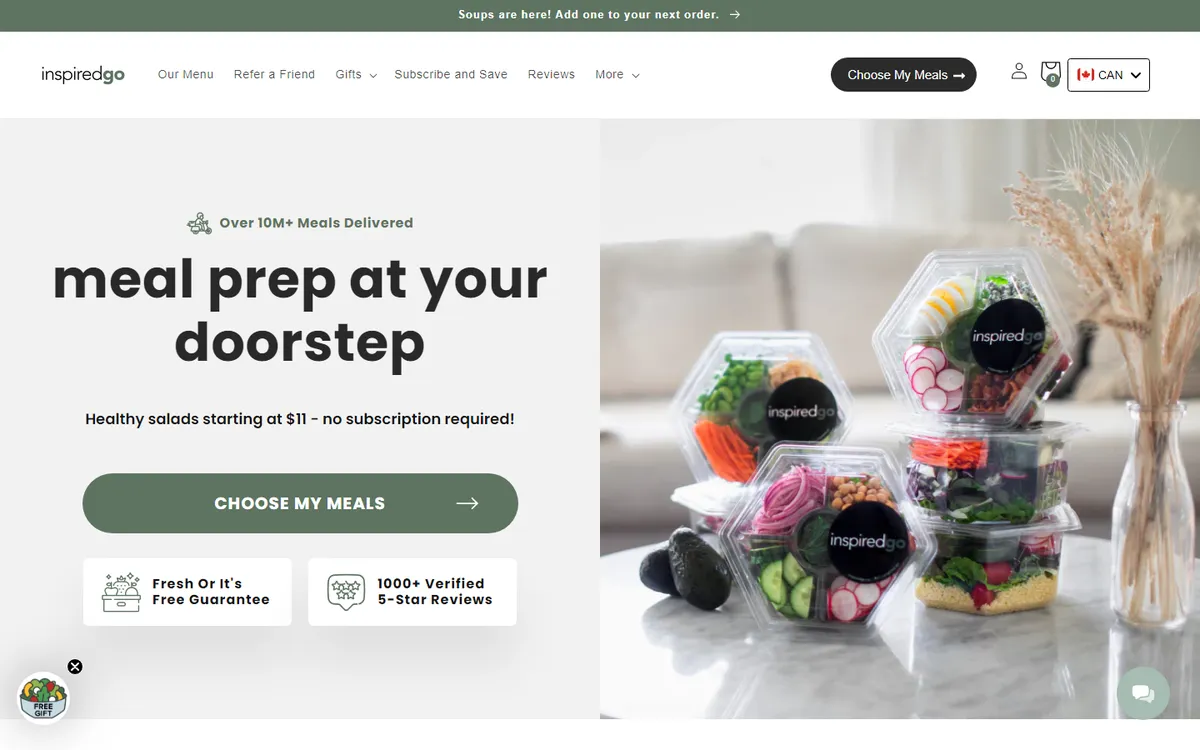1200x750 pixels.
Task: Open the shopping cart icon
Action: click(1050, 73)
